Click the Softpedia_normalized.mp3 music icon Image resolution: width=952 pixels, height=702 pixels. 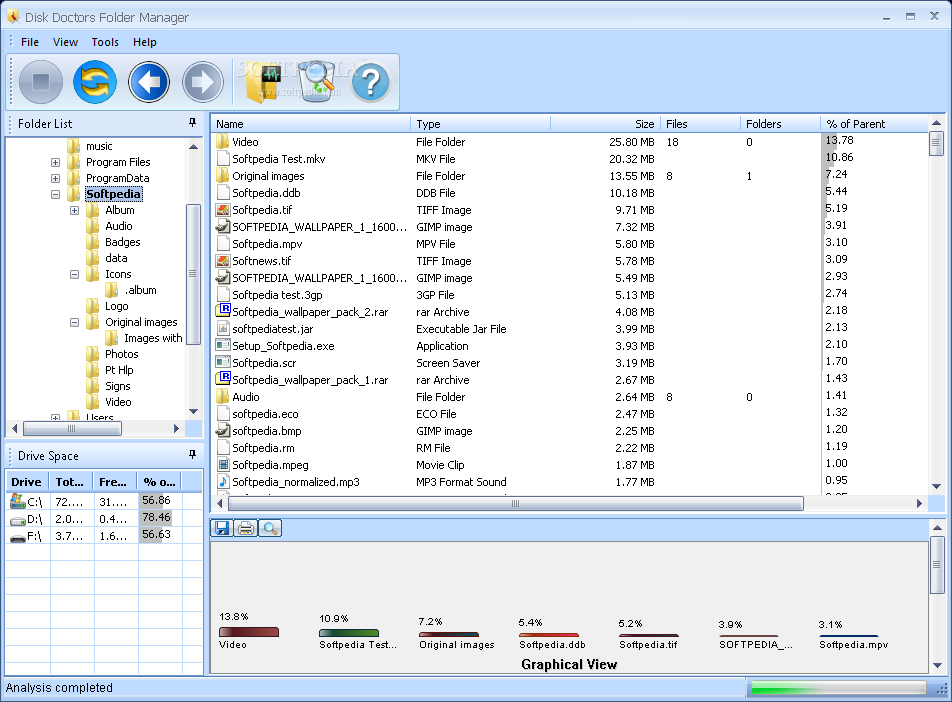coord(223,482)
